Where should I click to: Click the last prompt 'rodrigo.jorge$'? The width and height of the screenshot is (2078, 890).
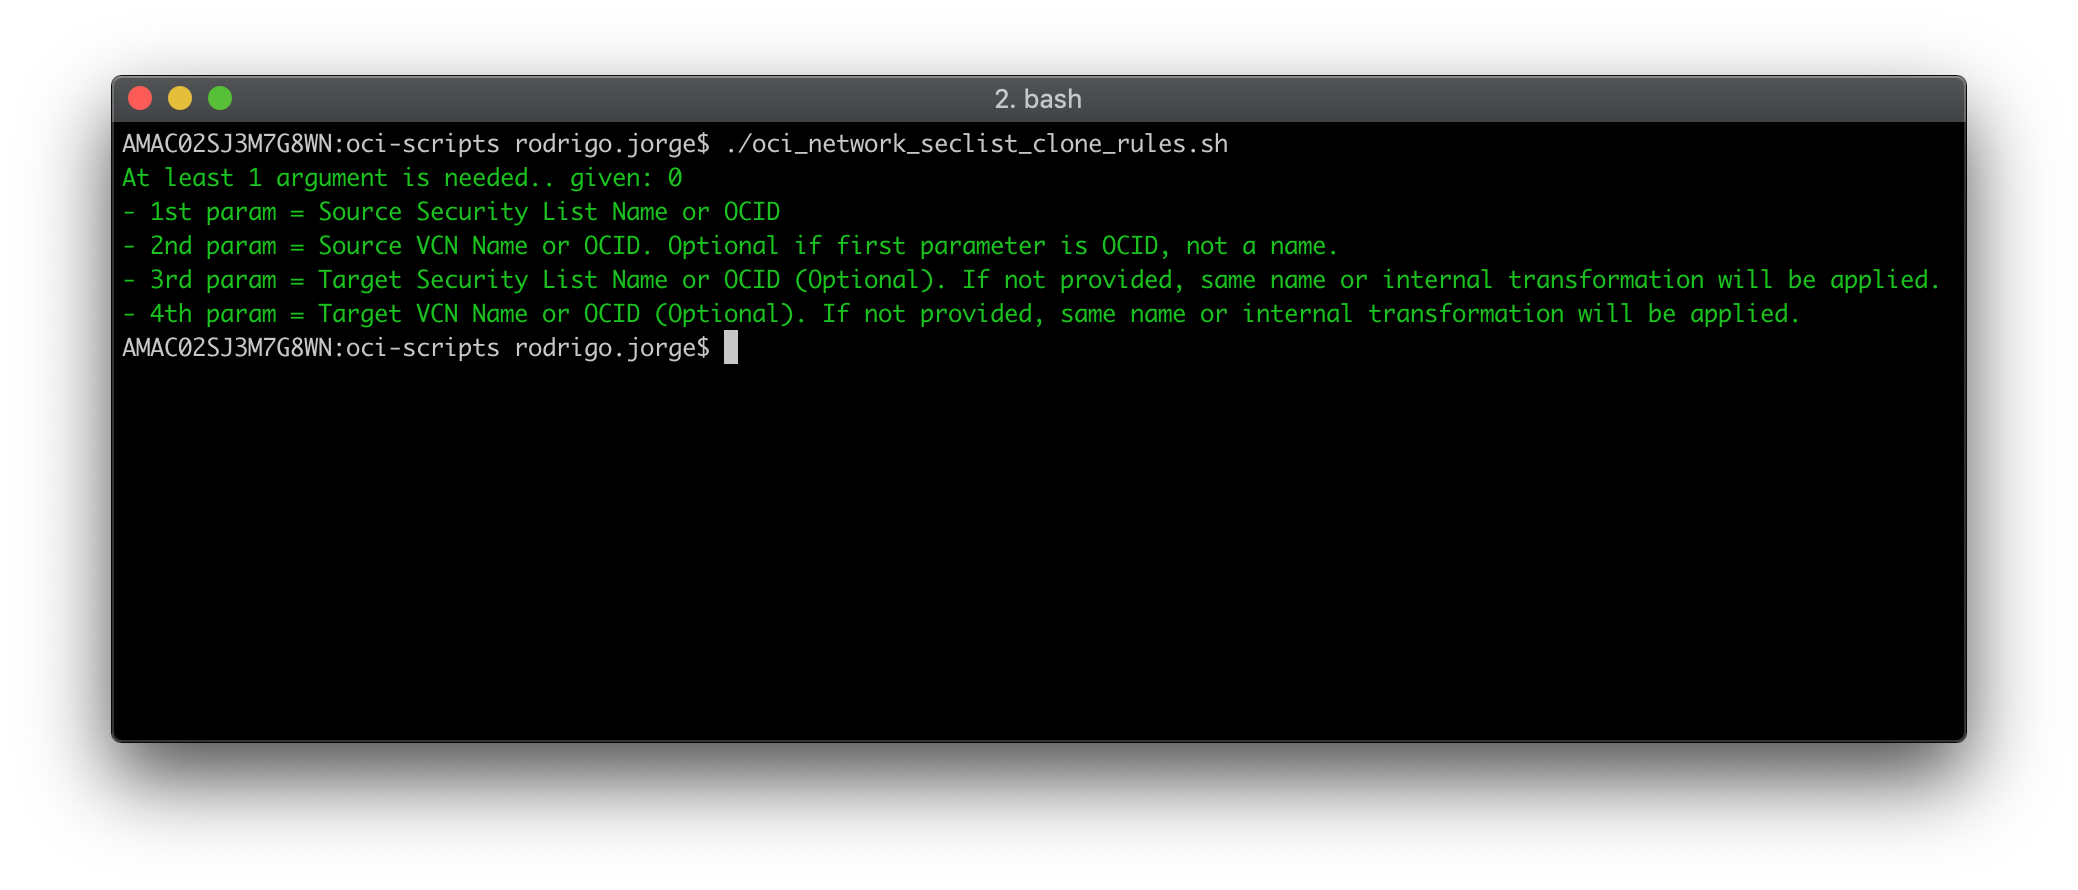click(612, 348)
